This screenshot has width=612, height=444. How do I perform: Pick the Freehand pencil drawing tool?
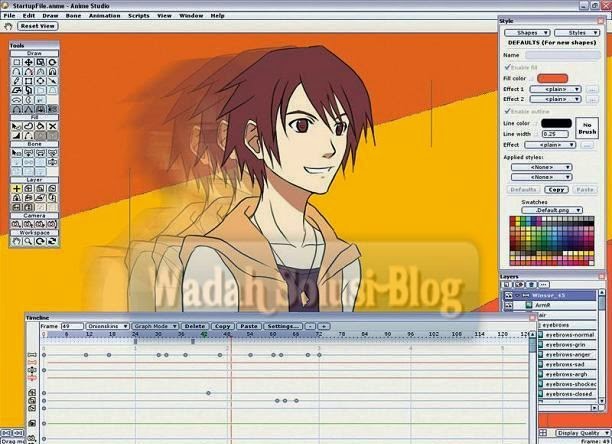[x=17, y=81]
